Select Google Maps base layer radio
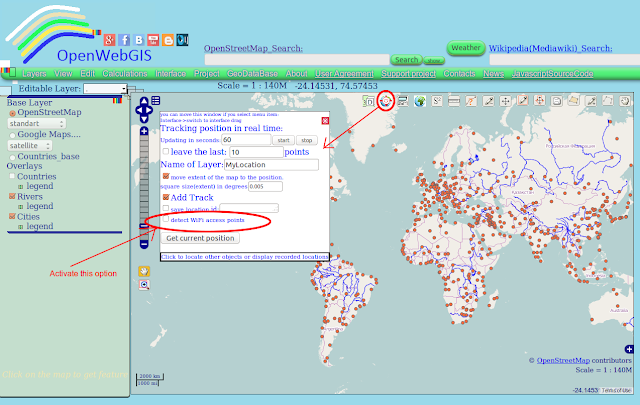Screen dimensions: 640x405 12,135
